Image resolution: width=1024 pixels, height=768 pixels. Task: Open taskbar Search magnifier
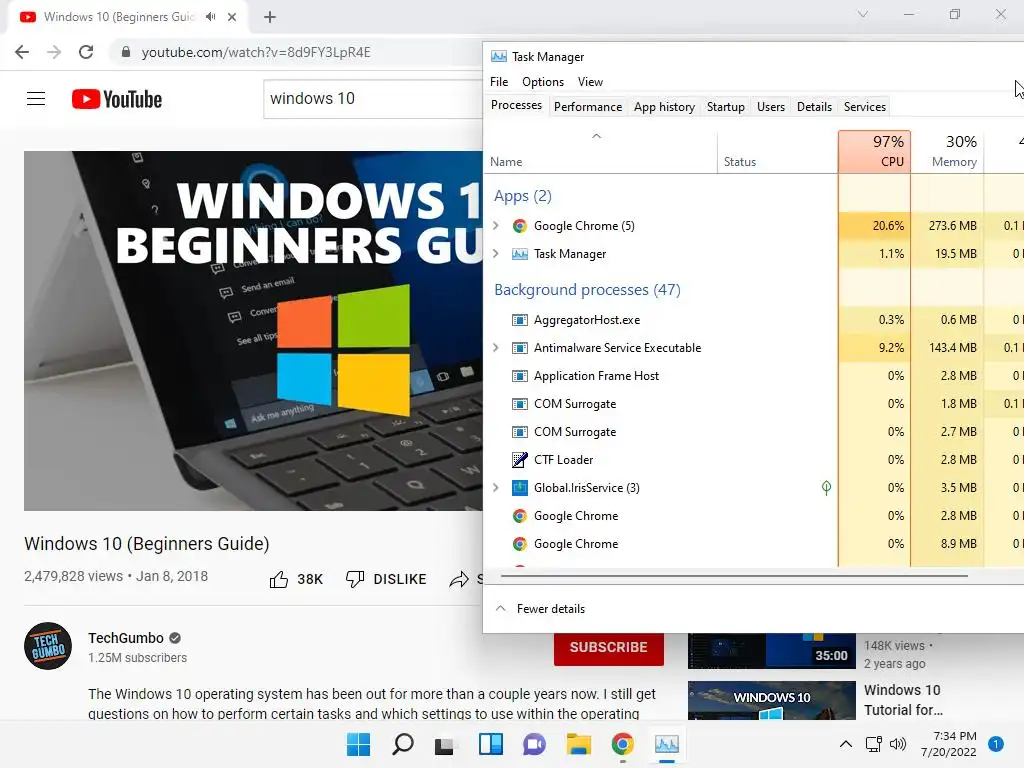402,744
